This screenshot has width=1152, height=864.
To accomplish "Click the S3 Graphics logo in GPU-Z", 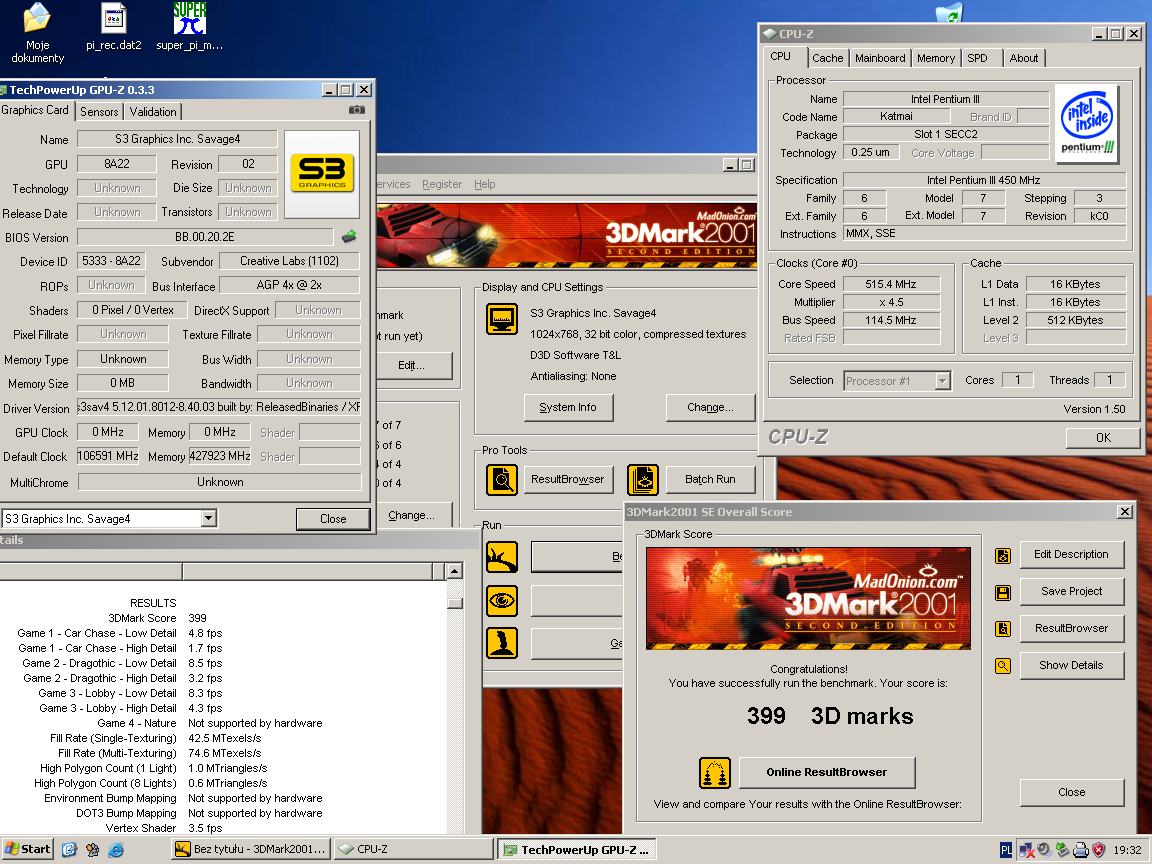I will coord(322,174).
